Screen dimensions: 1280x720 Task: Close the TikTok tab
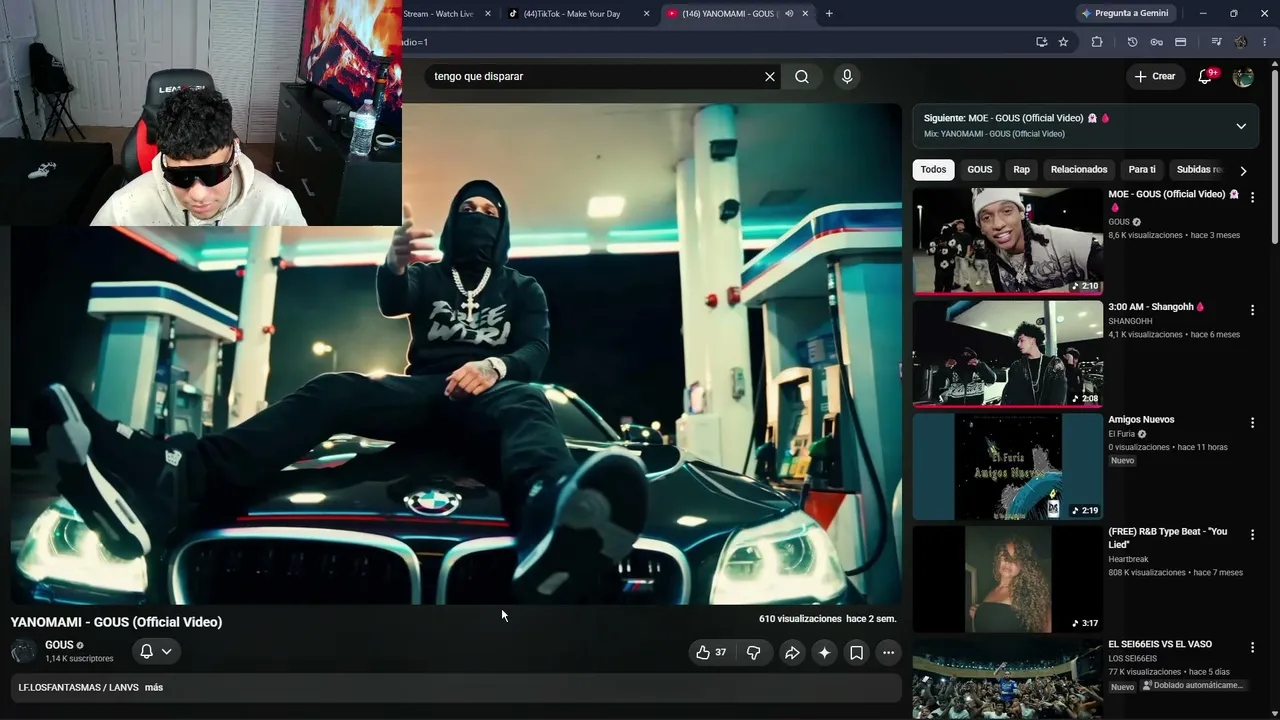[x=646, y=14]
